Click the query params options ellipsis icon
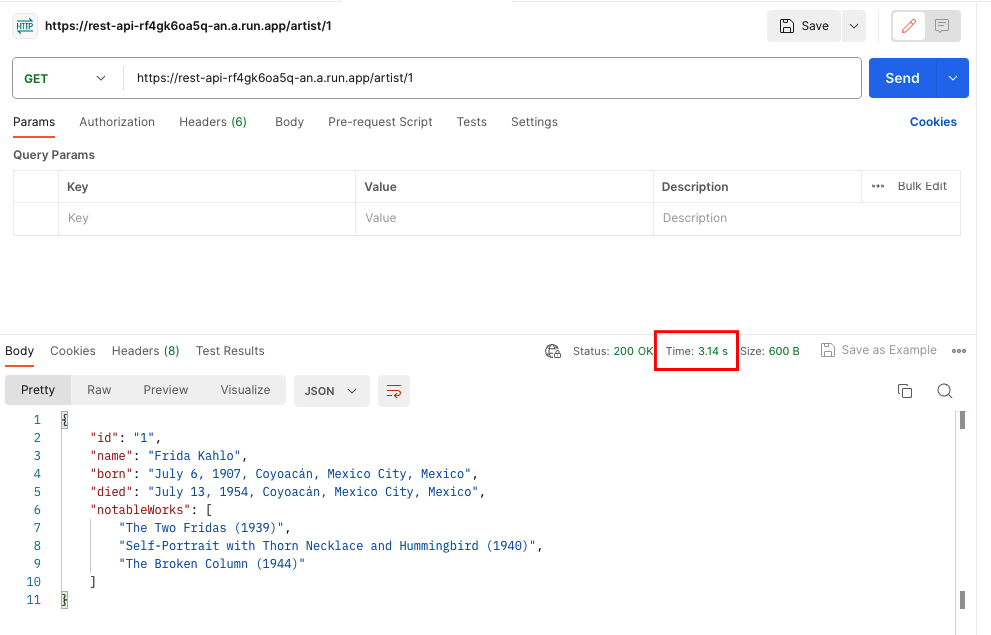The image size is (991, 635). pyautogui.click(x=878, y=186)
